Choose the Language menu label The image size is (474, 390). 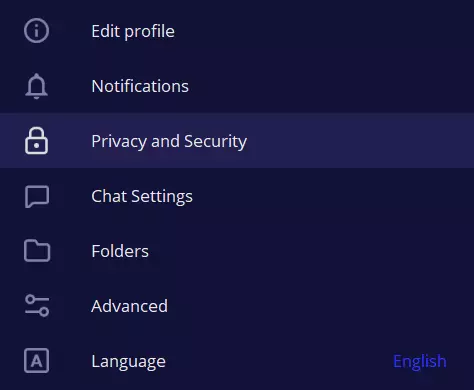tap(129, 361)
